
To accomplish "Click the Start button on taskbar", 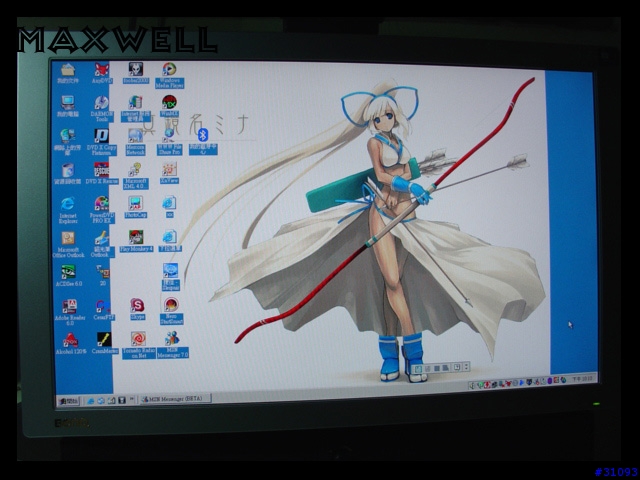I will pos(68,401).
